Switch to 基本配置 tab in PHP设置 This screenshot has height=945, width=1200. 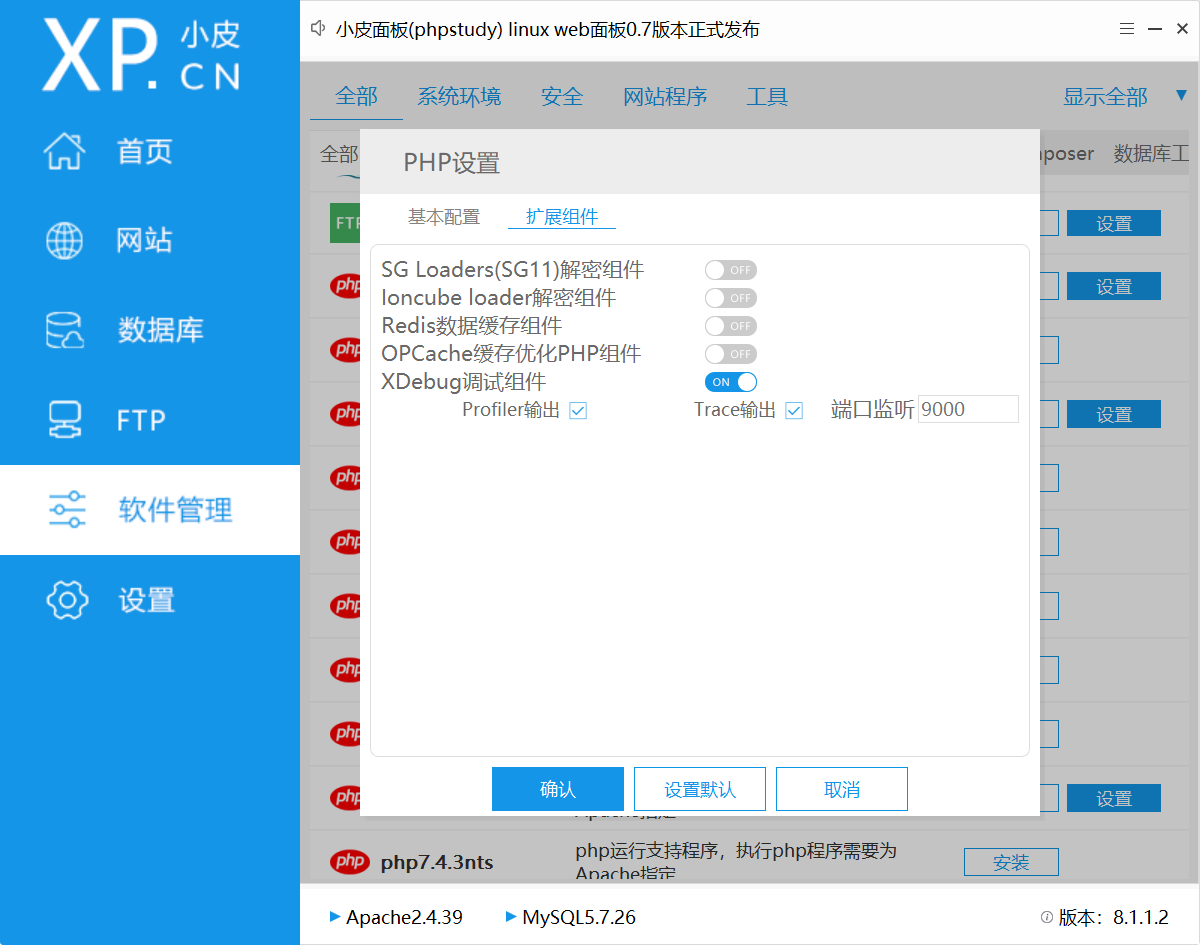pos(443,217)
